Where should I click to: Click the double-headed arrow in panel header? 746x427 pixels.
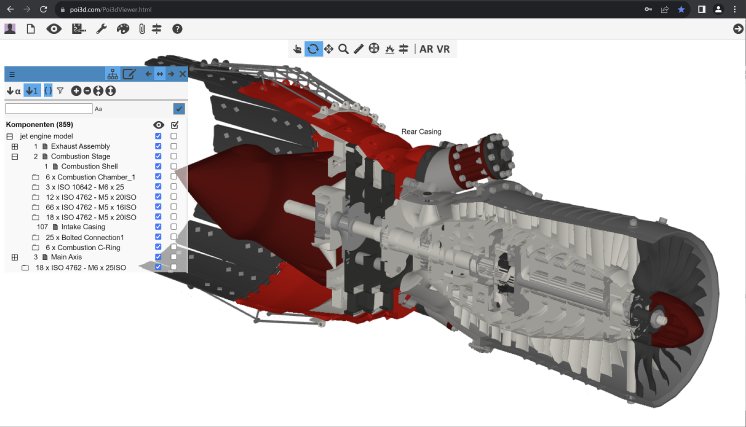160,74
